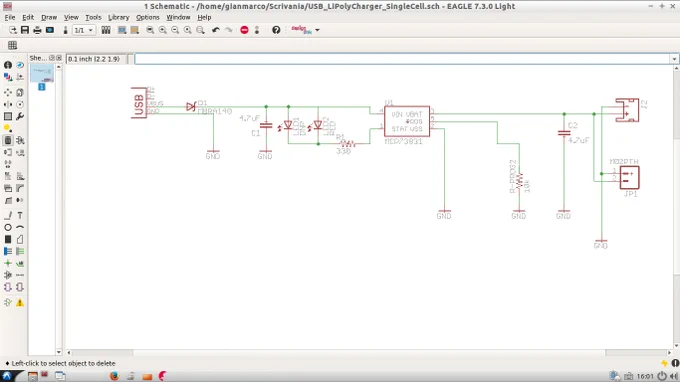Viewport: 680px width, 382px height.
Task: Select the Arc drawing tool
Action: tap(20, 227)
